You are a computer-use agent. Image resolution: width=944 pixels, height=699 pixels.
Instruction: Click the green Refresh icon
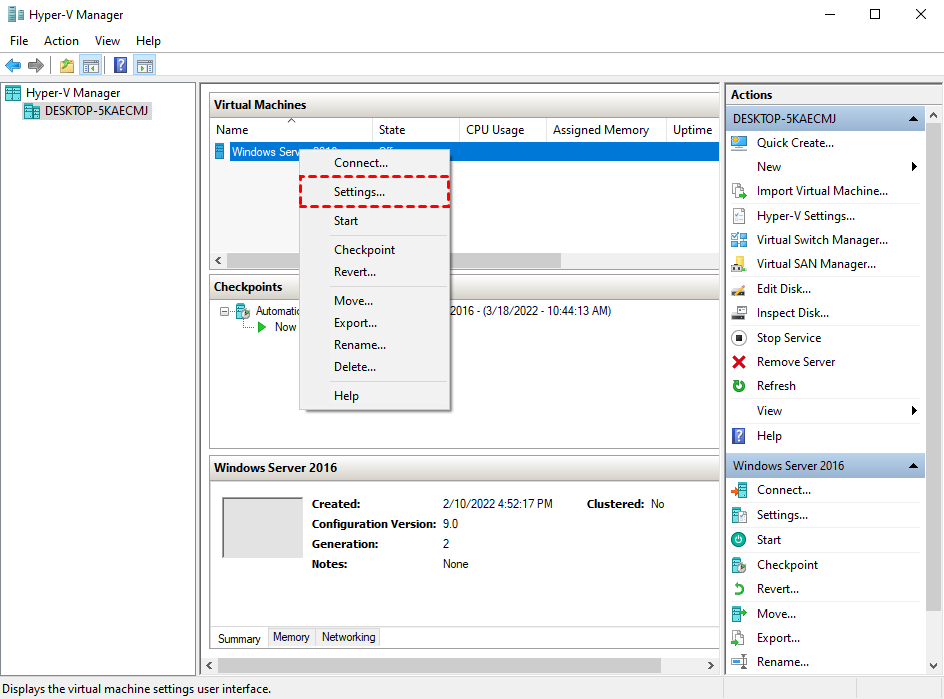(x=739, y=386)
